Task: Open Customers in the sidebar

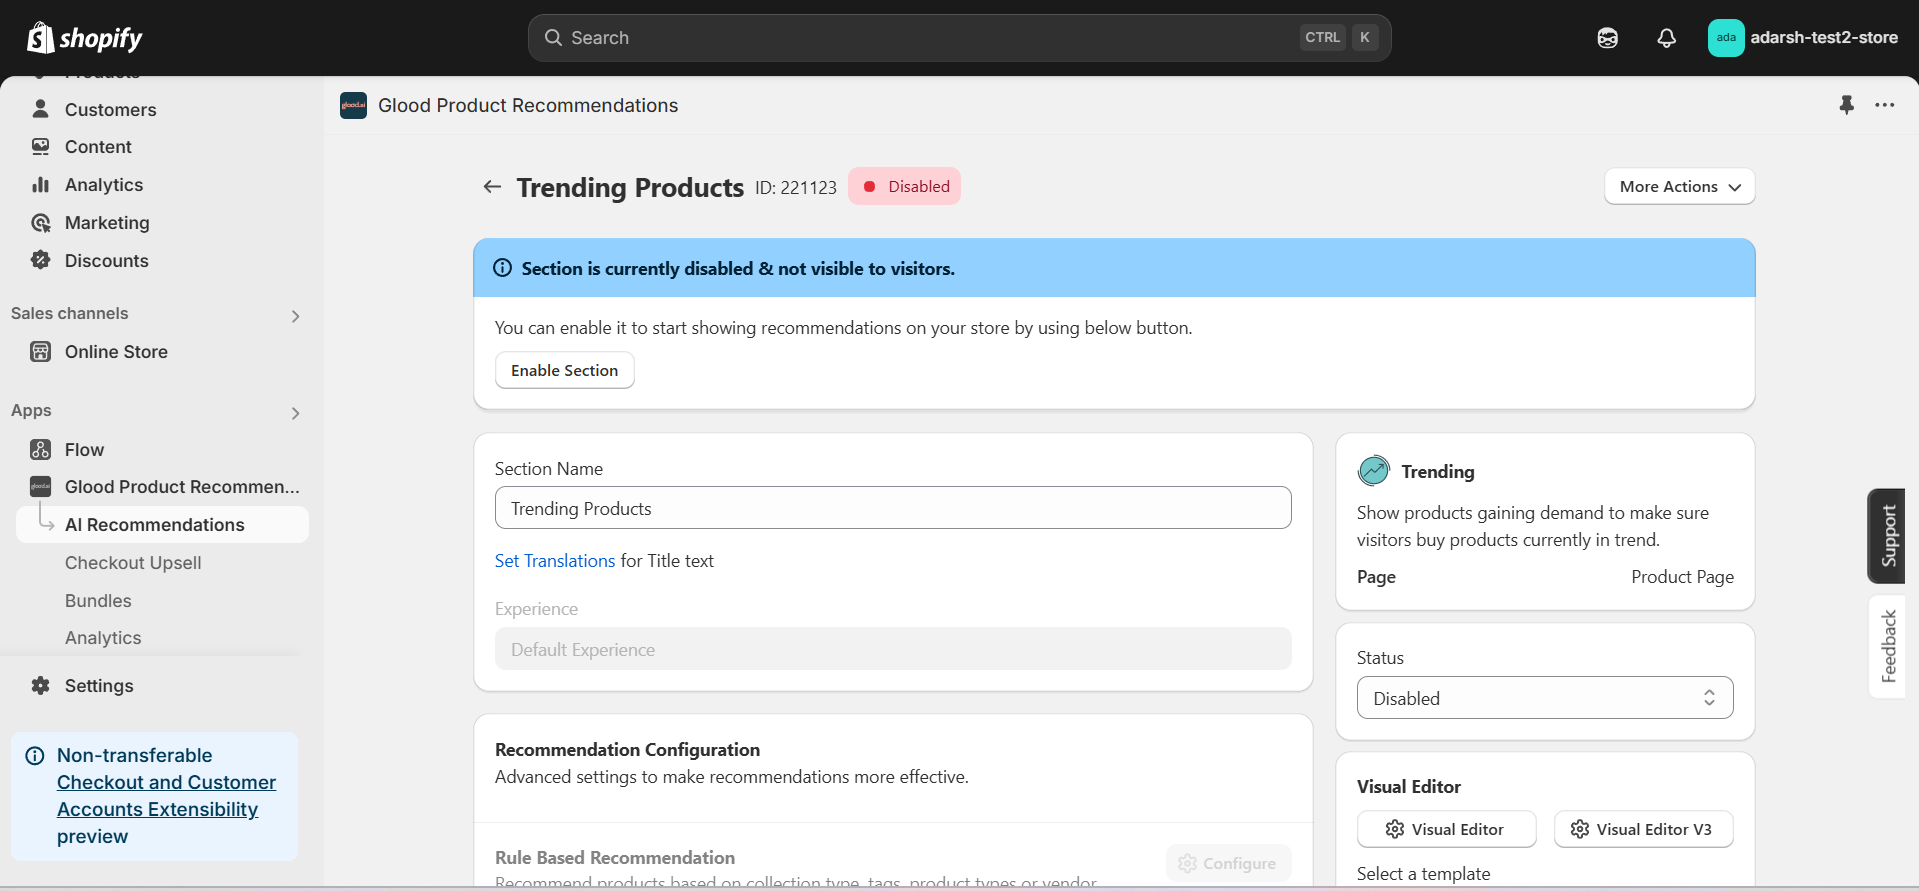Action: tap(110, 110)
